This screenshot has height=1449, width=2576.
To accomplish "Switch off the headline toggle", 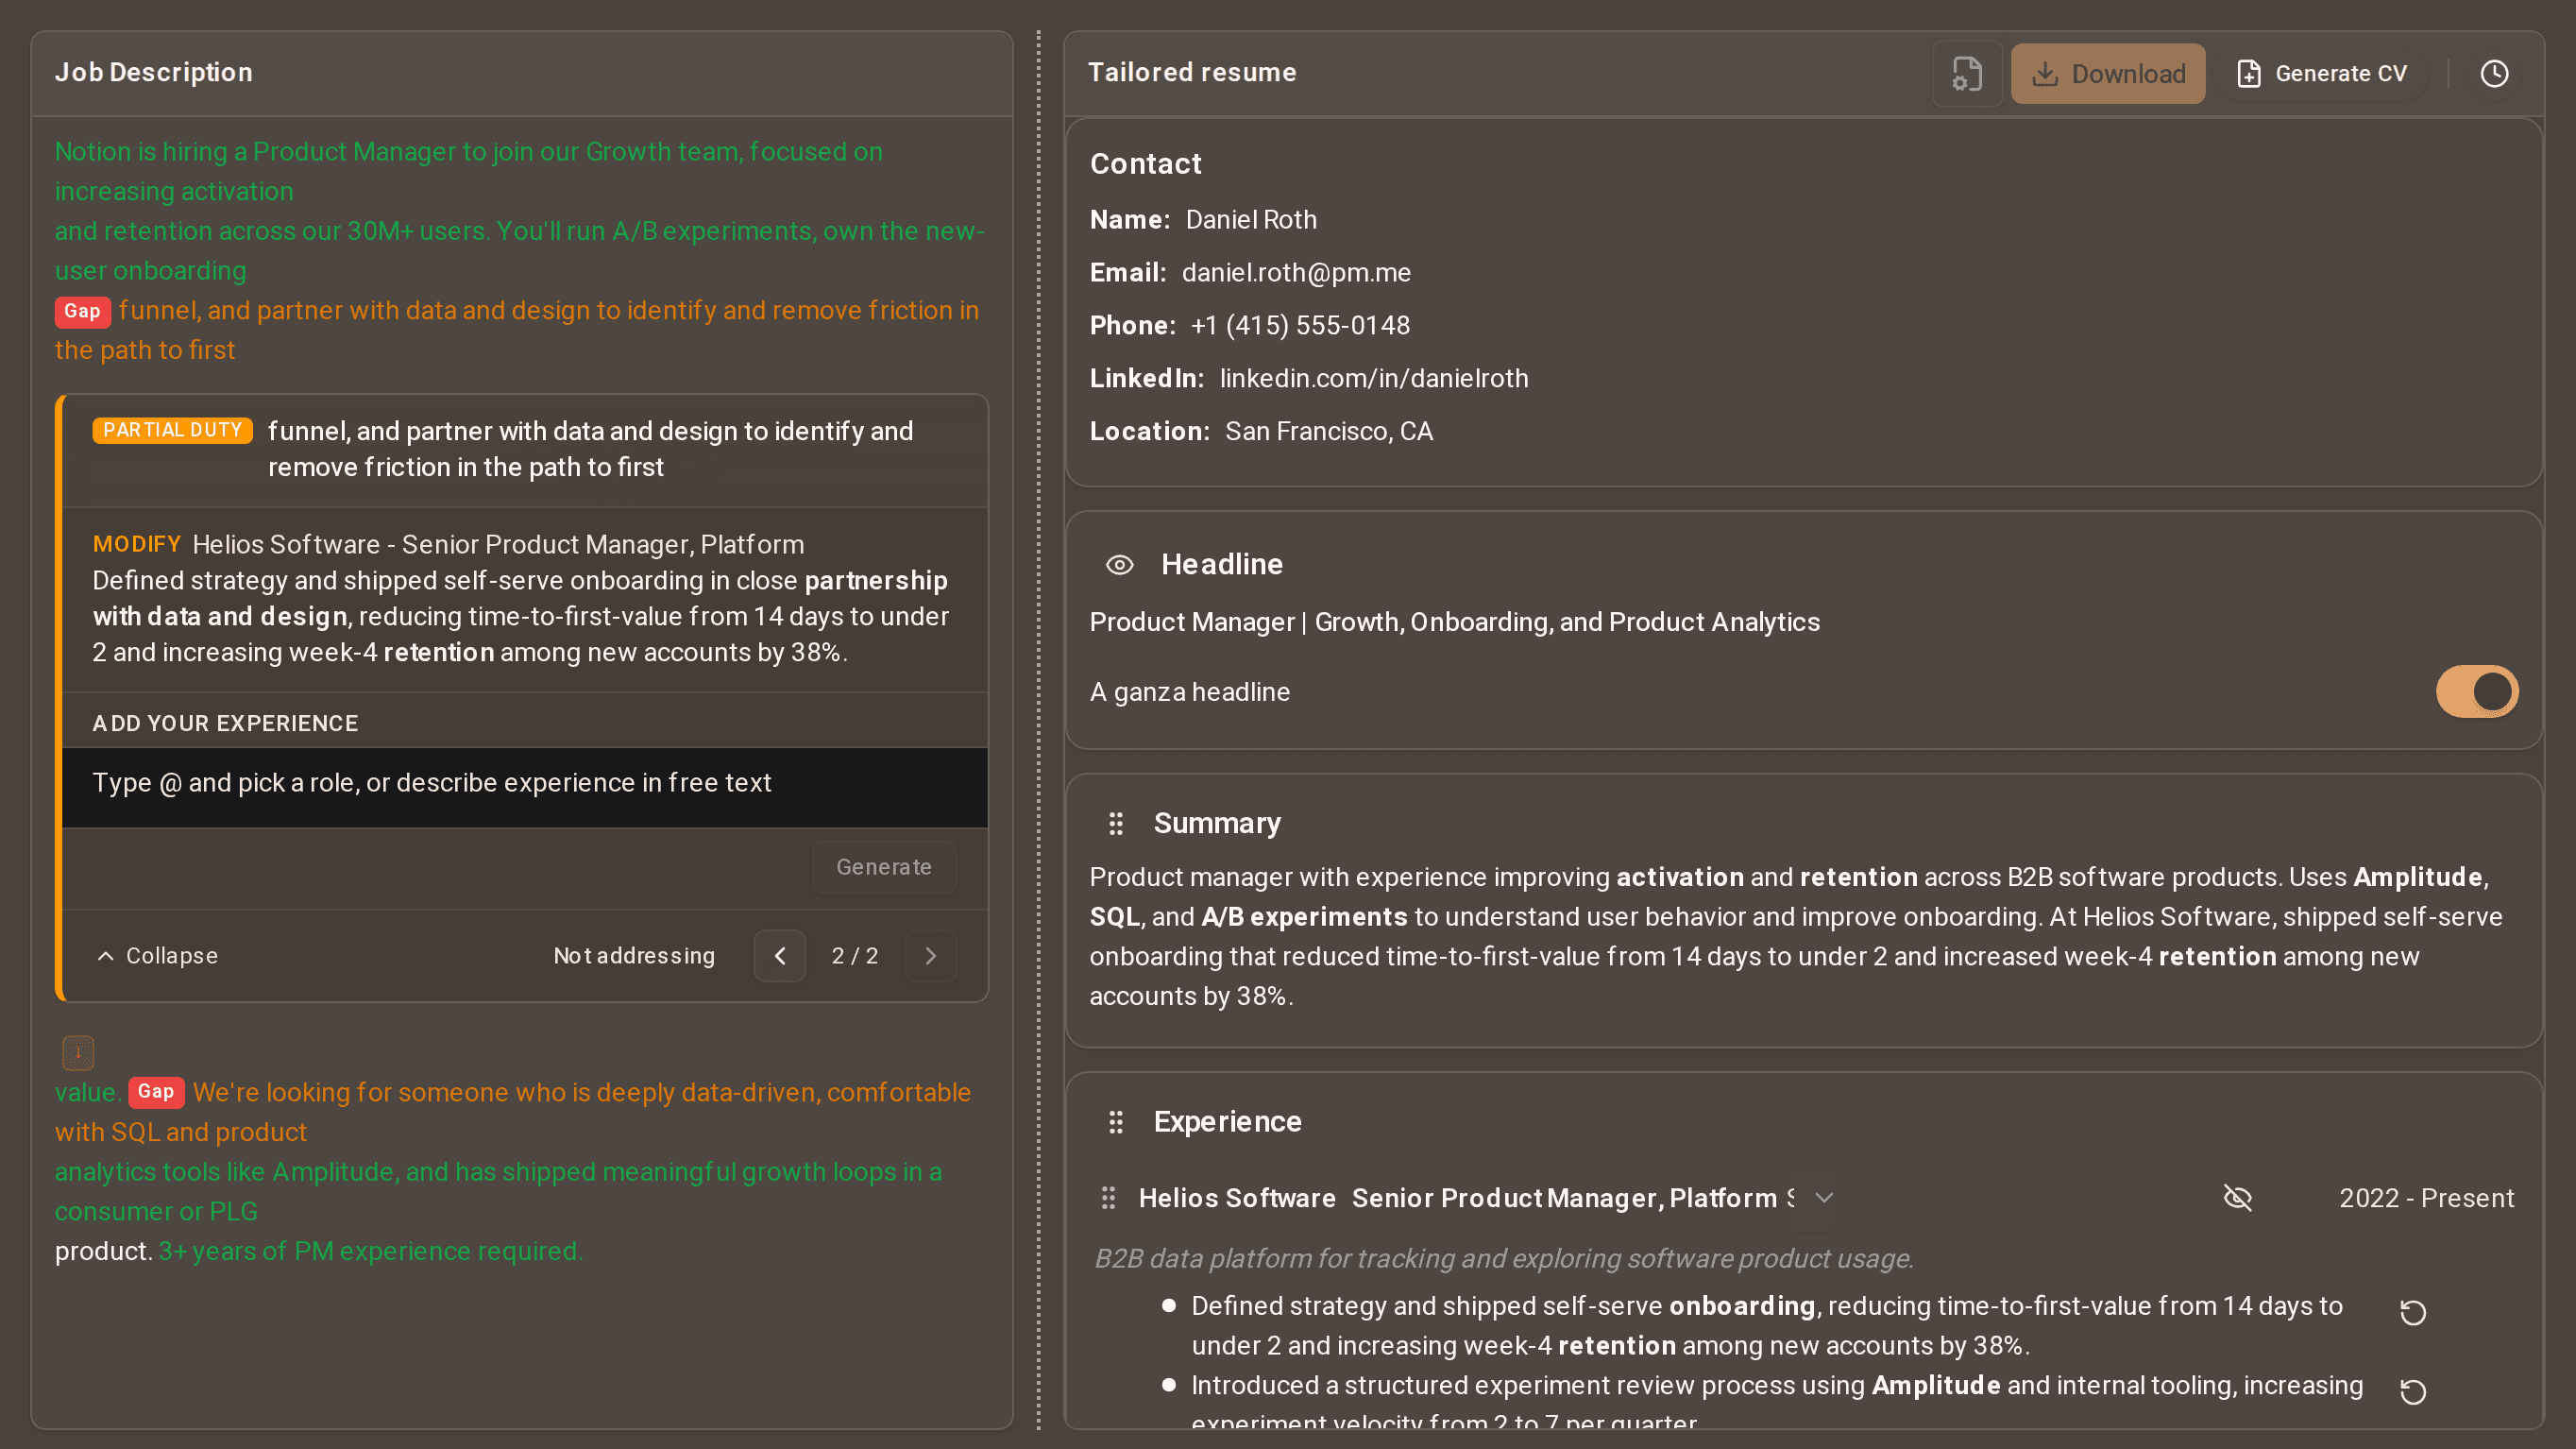I will click(2477, 691).
